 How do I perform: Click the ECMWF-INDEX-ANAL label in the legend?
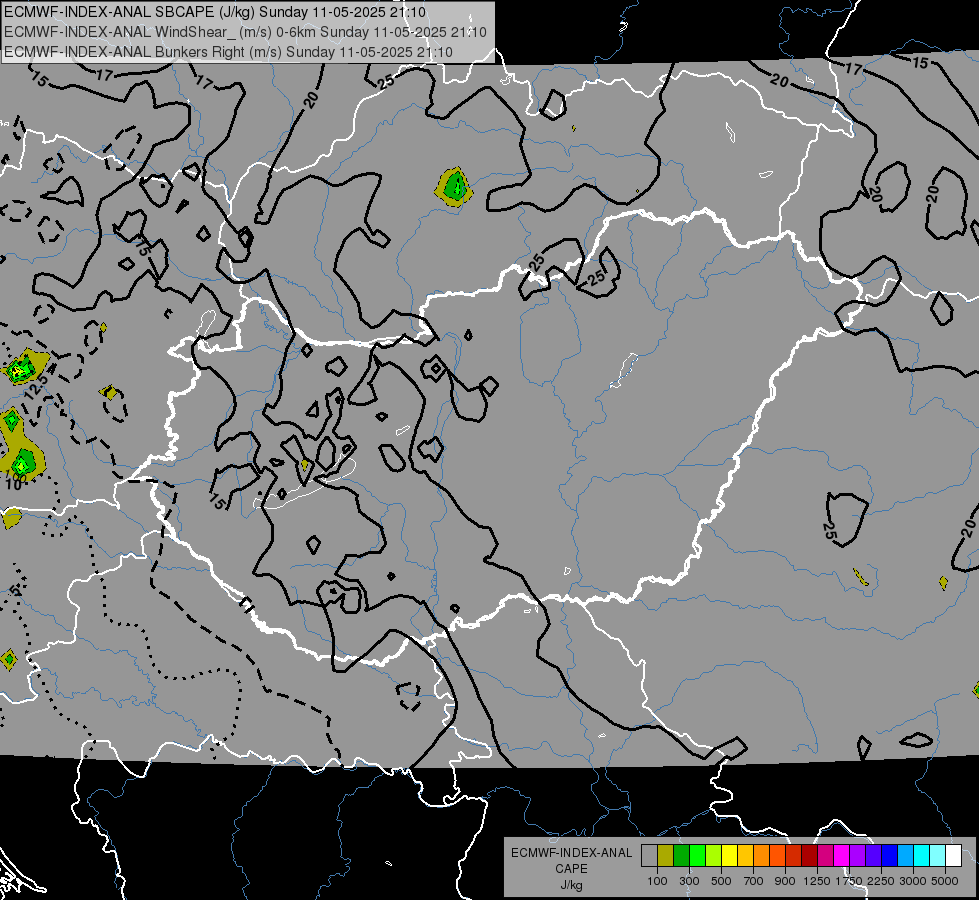point(571,853)
